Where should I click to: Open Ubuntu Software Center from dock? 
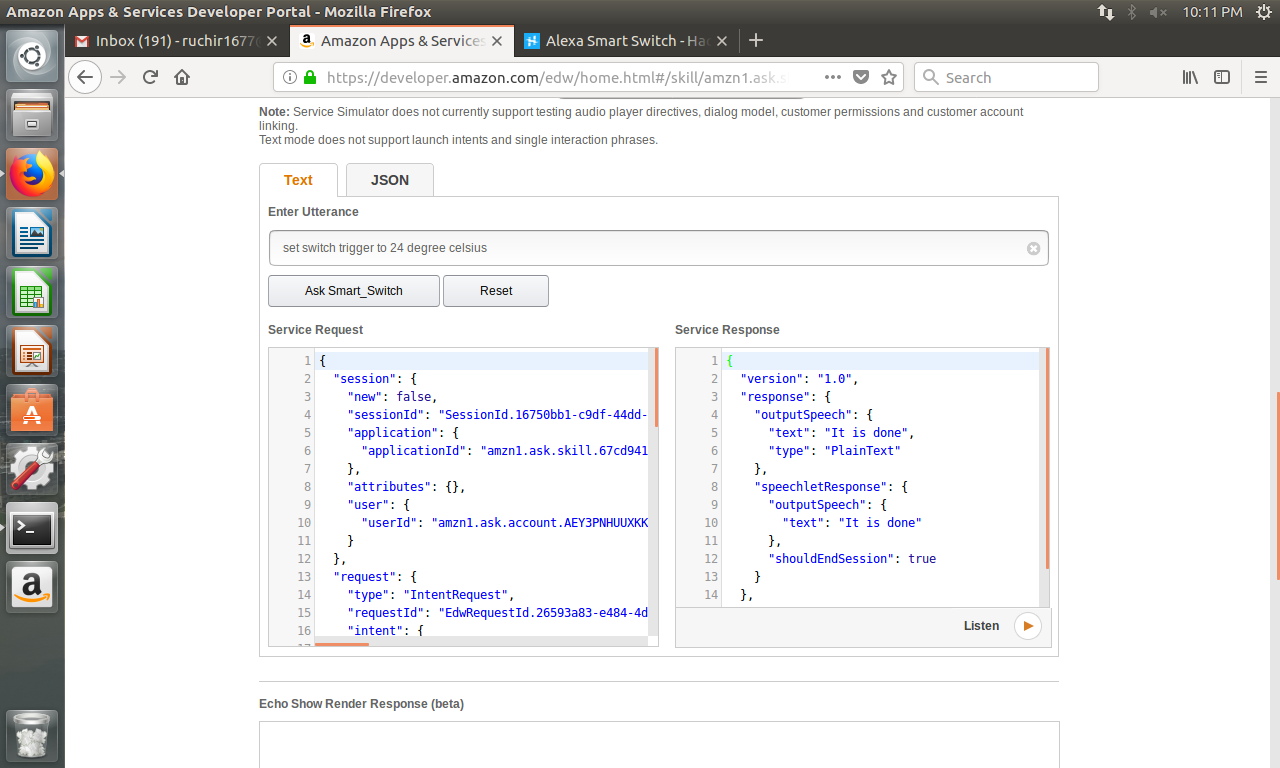(x=33, y=410)
